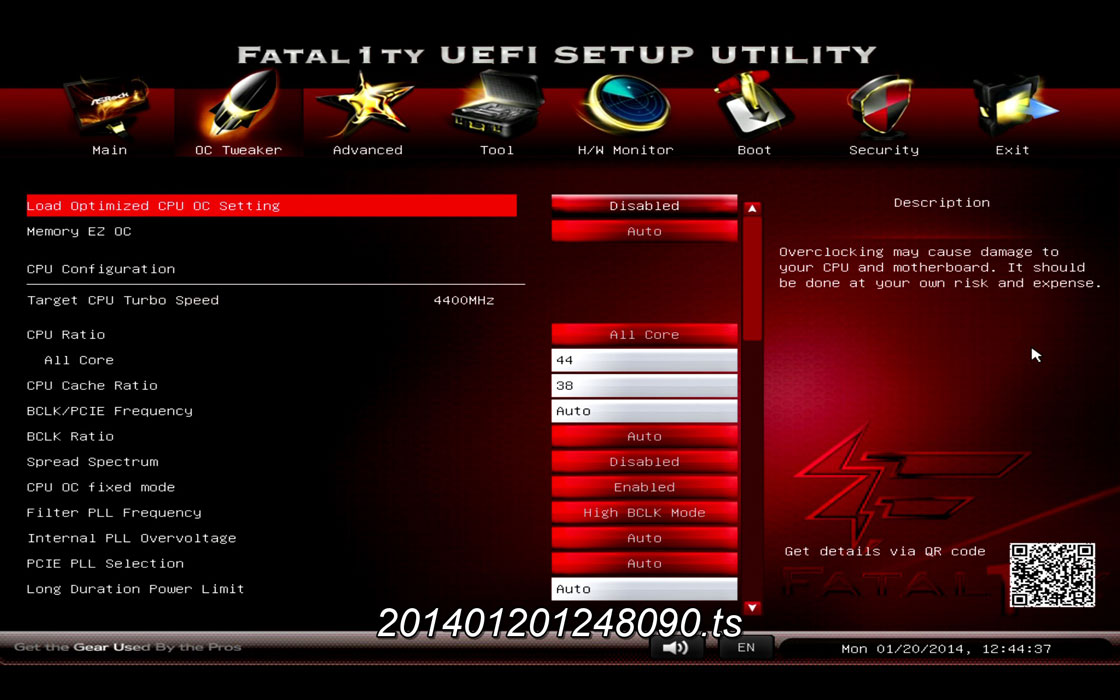The height and width of the screenshot is (700, 1120).
Task: Expand Filter PLL Frequency High BCLK Mode
Action: [x=644, y=513]
